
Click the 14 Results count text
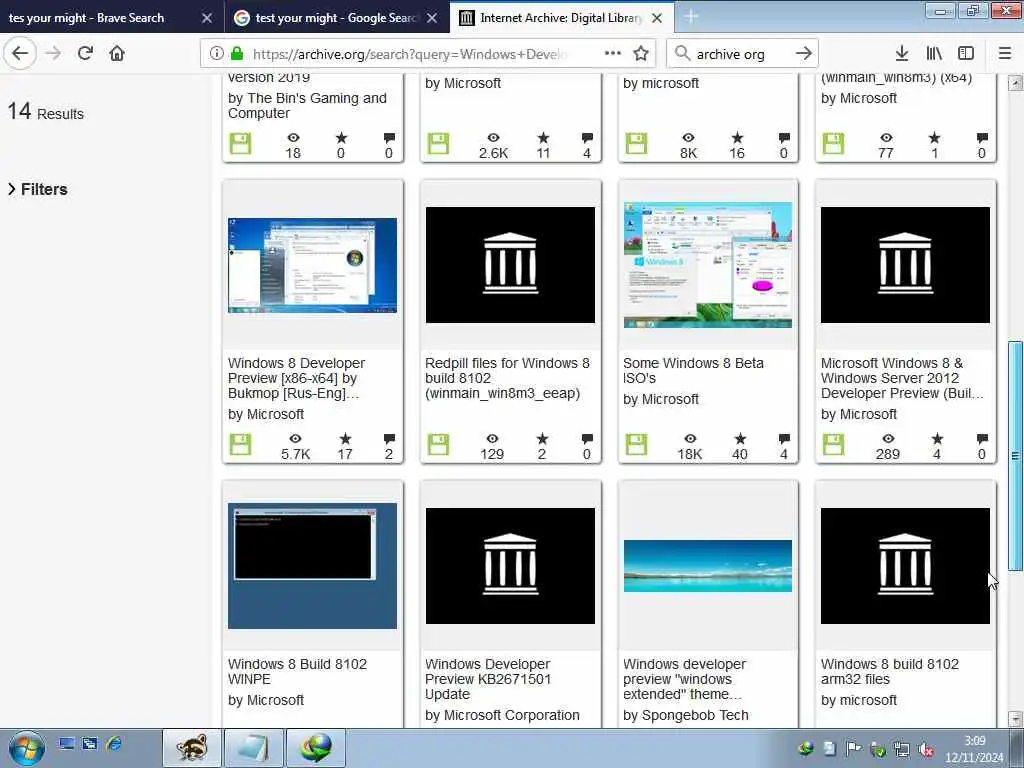46,112
